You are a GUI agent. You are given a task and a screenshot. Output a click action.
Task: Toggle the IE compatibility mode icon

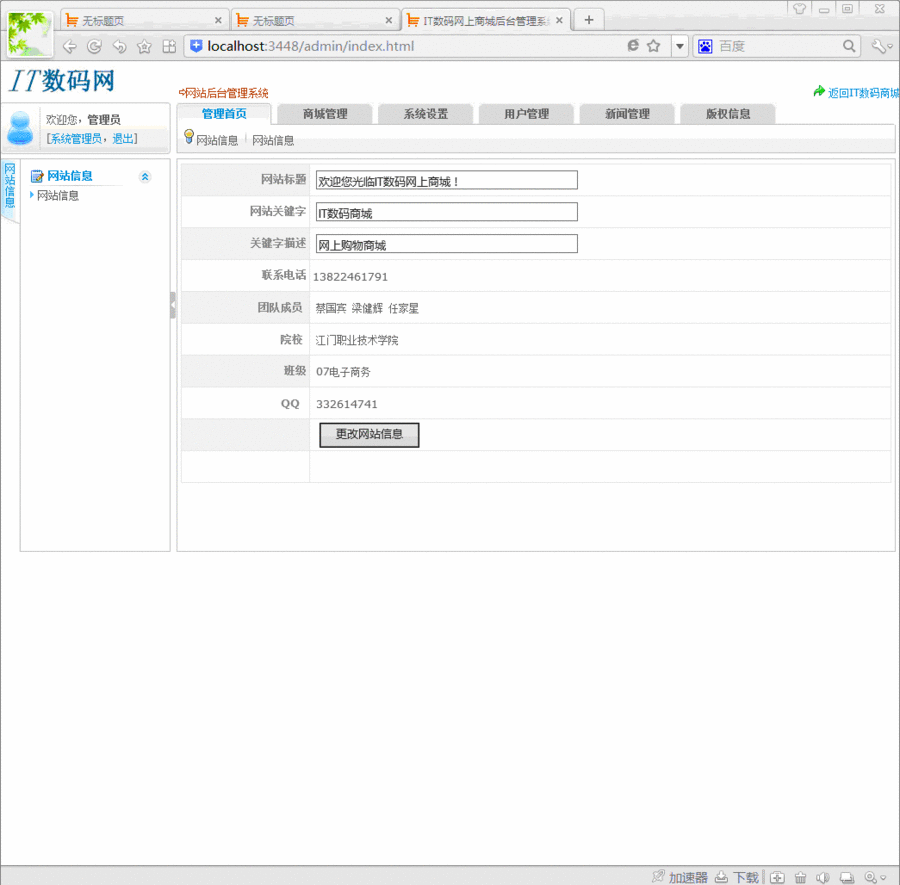tap(633, 46)
